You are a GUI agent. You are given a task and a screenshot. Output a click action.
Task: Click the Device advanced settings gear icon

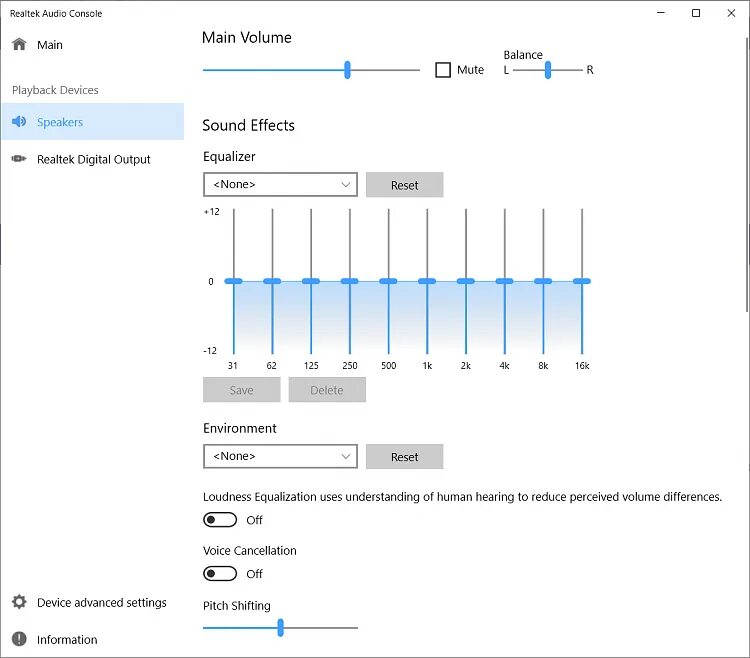(19, 602)
